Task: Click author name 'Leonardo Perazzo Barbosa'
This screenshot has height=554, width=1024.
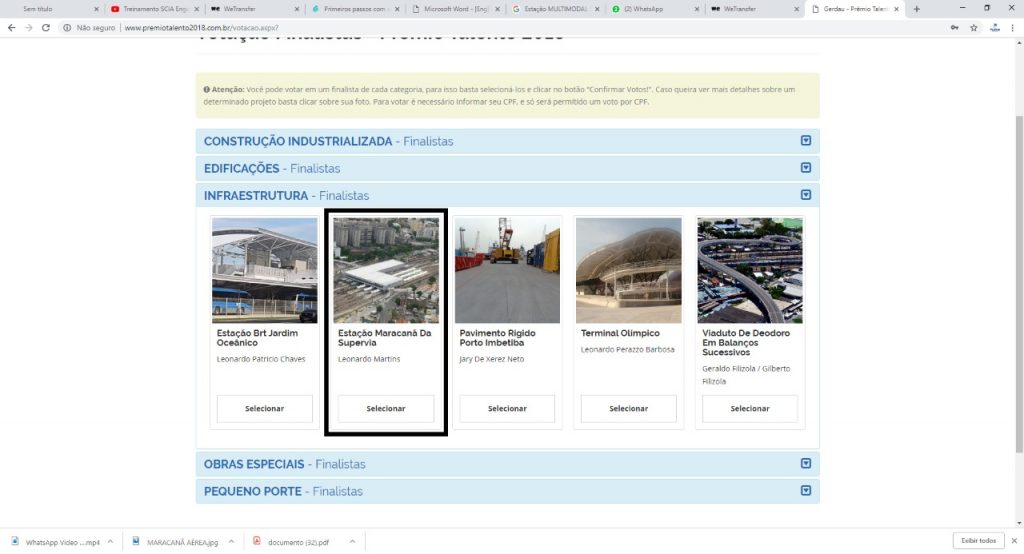Action: [x=628, y=350]
